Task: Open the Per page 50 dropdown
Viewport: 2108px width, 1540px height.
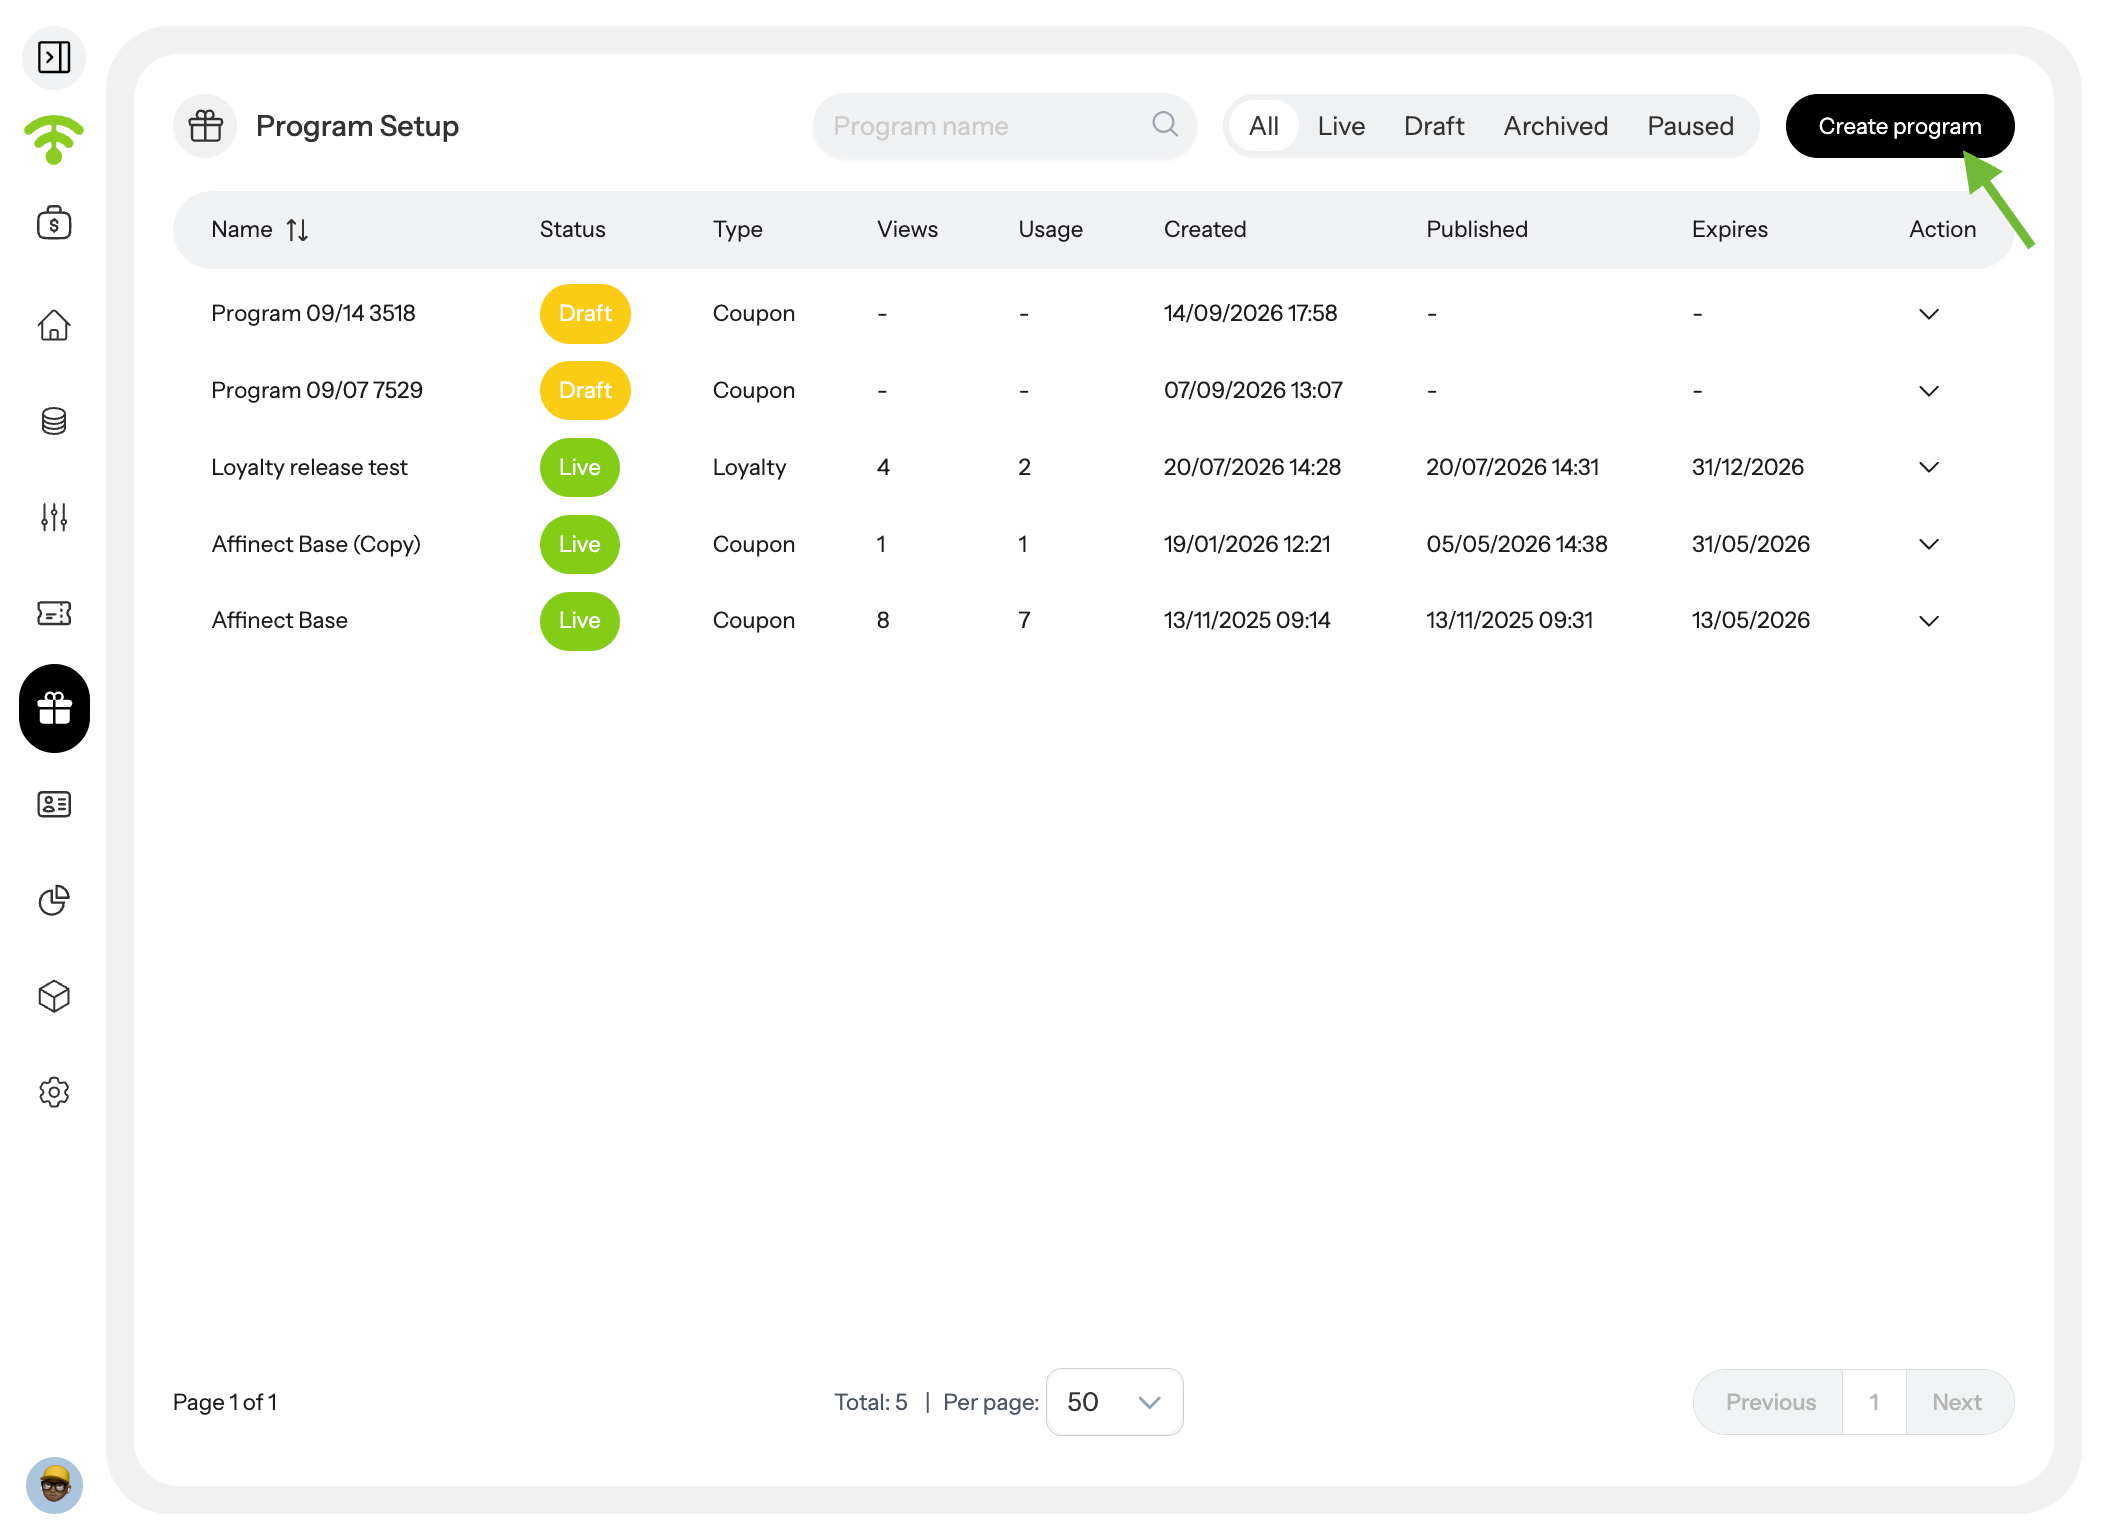Action: (1114, 1402)
